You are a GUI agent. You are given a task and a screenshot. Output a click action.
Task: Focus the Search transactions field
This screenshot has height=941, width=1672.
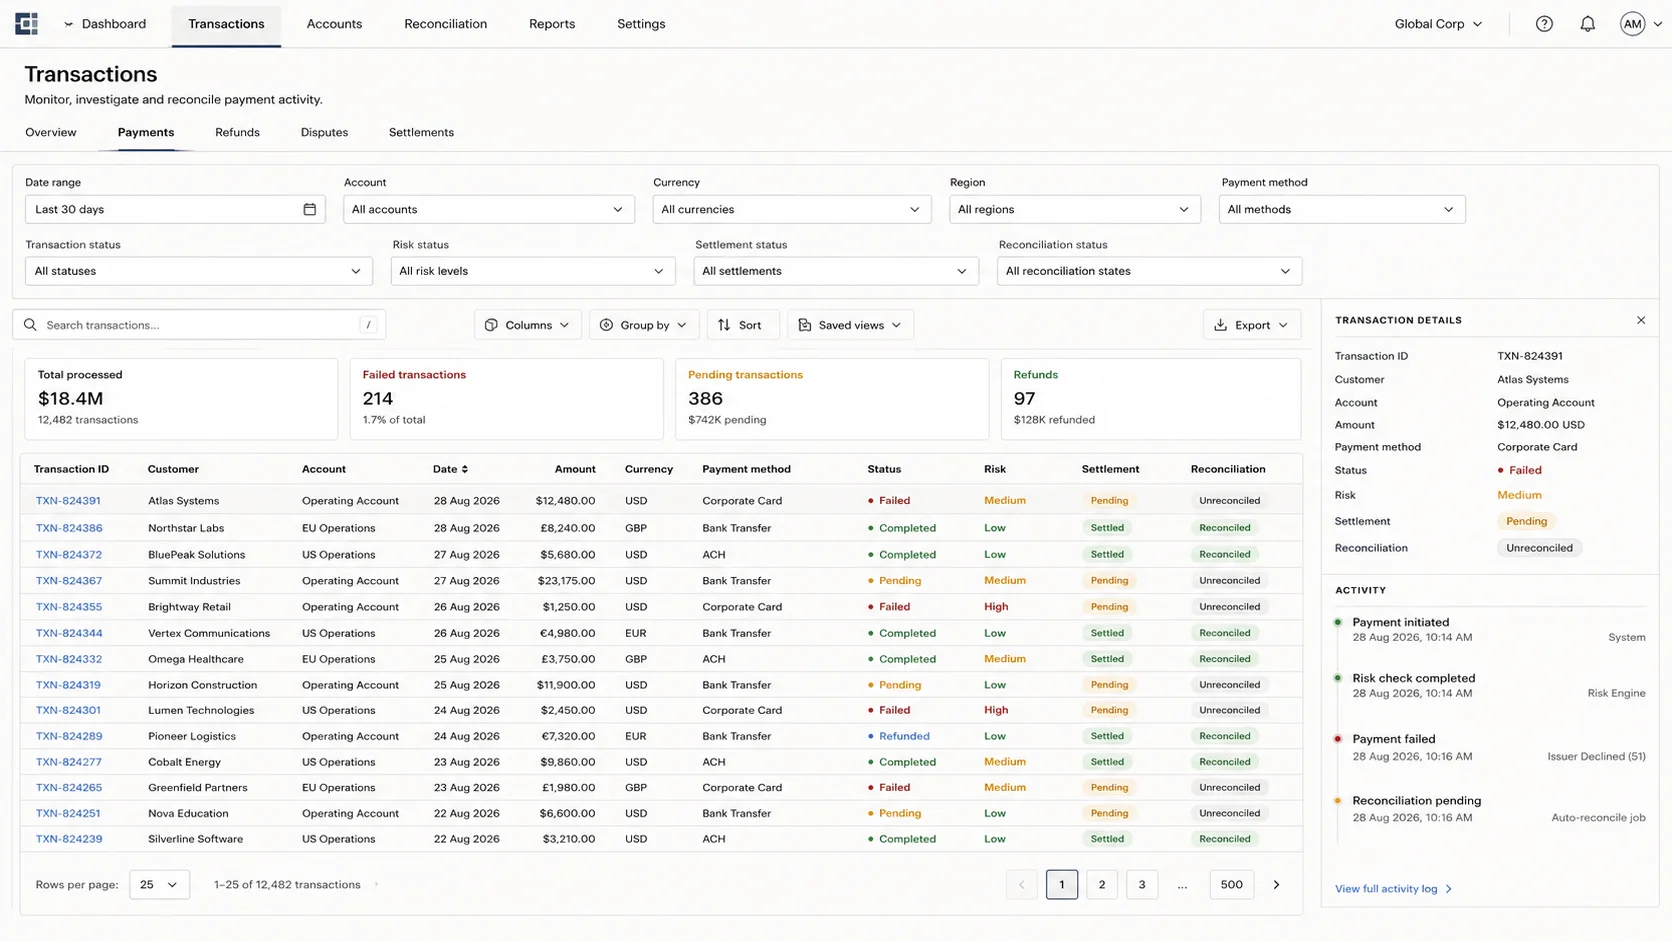(x=199, y=325)
